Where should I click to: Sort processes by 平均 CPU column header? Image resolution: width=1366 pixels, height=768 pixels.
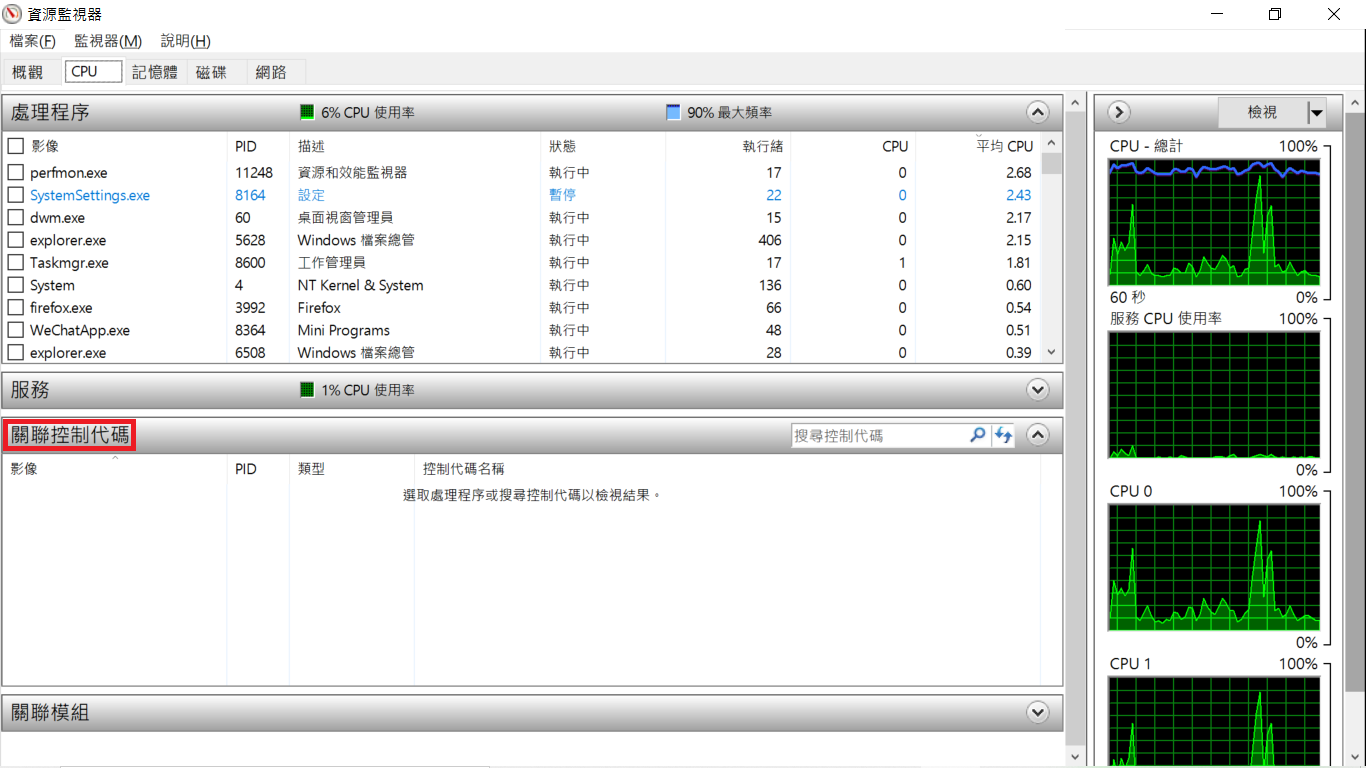[x=1004, y=146]
